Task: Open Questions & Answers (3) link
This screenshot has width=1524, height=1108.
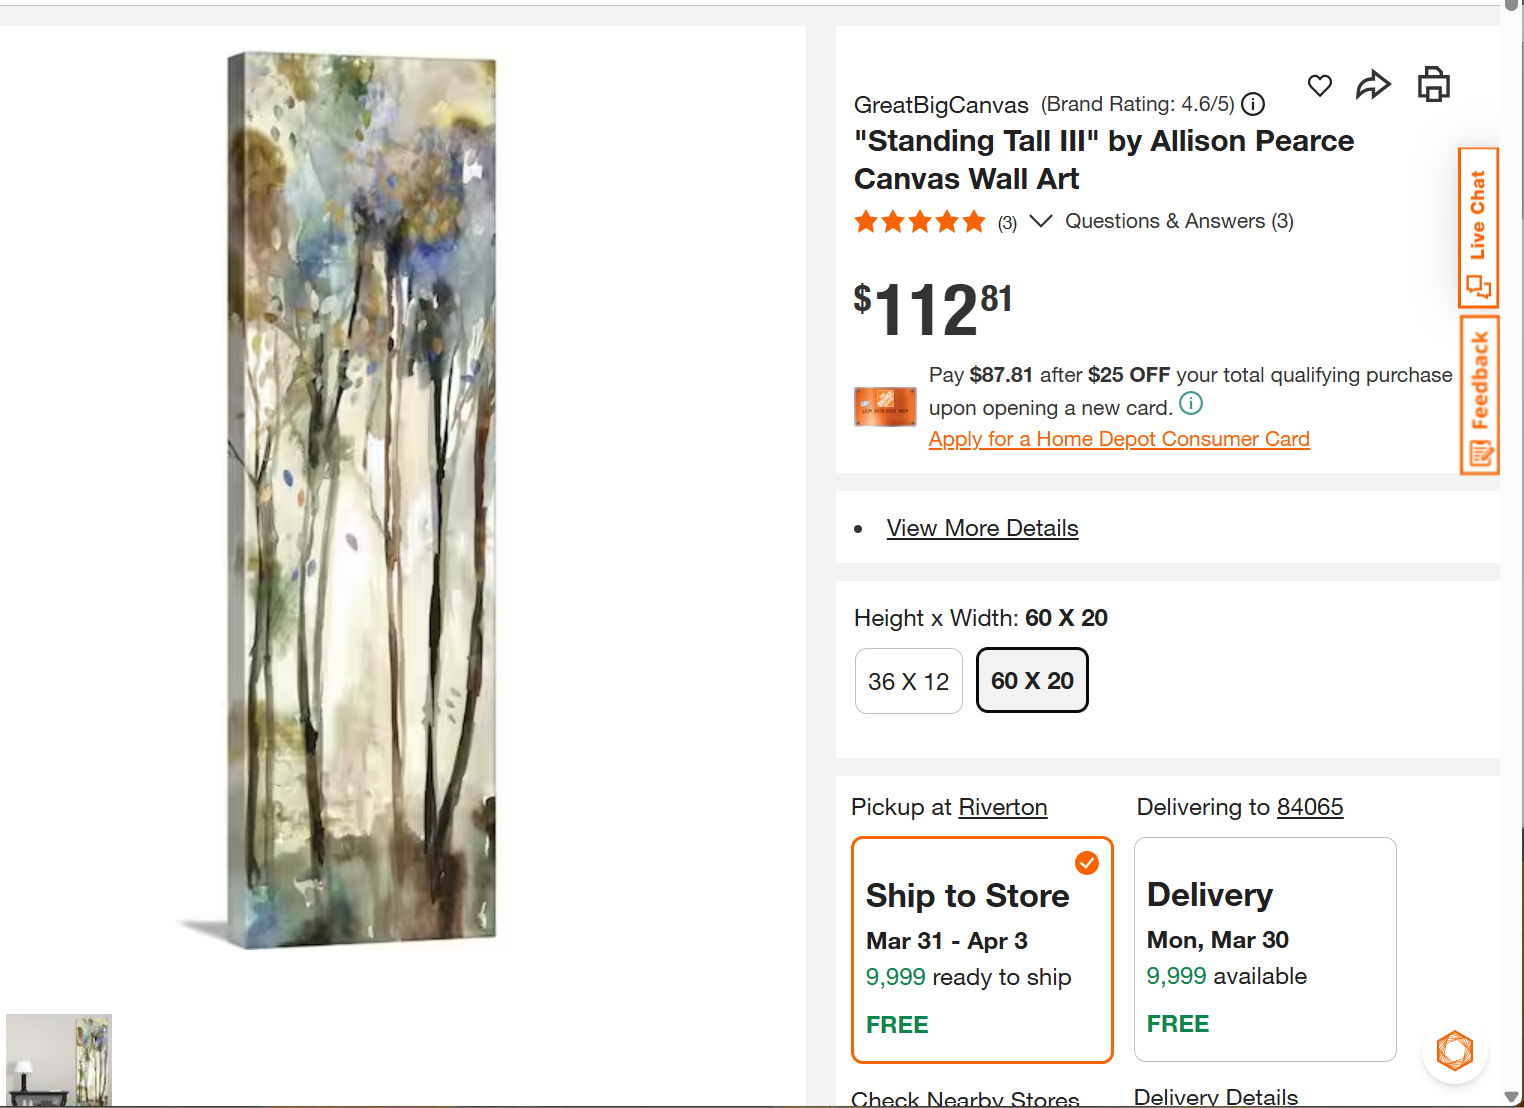Action: (1179, 221)
